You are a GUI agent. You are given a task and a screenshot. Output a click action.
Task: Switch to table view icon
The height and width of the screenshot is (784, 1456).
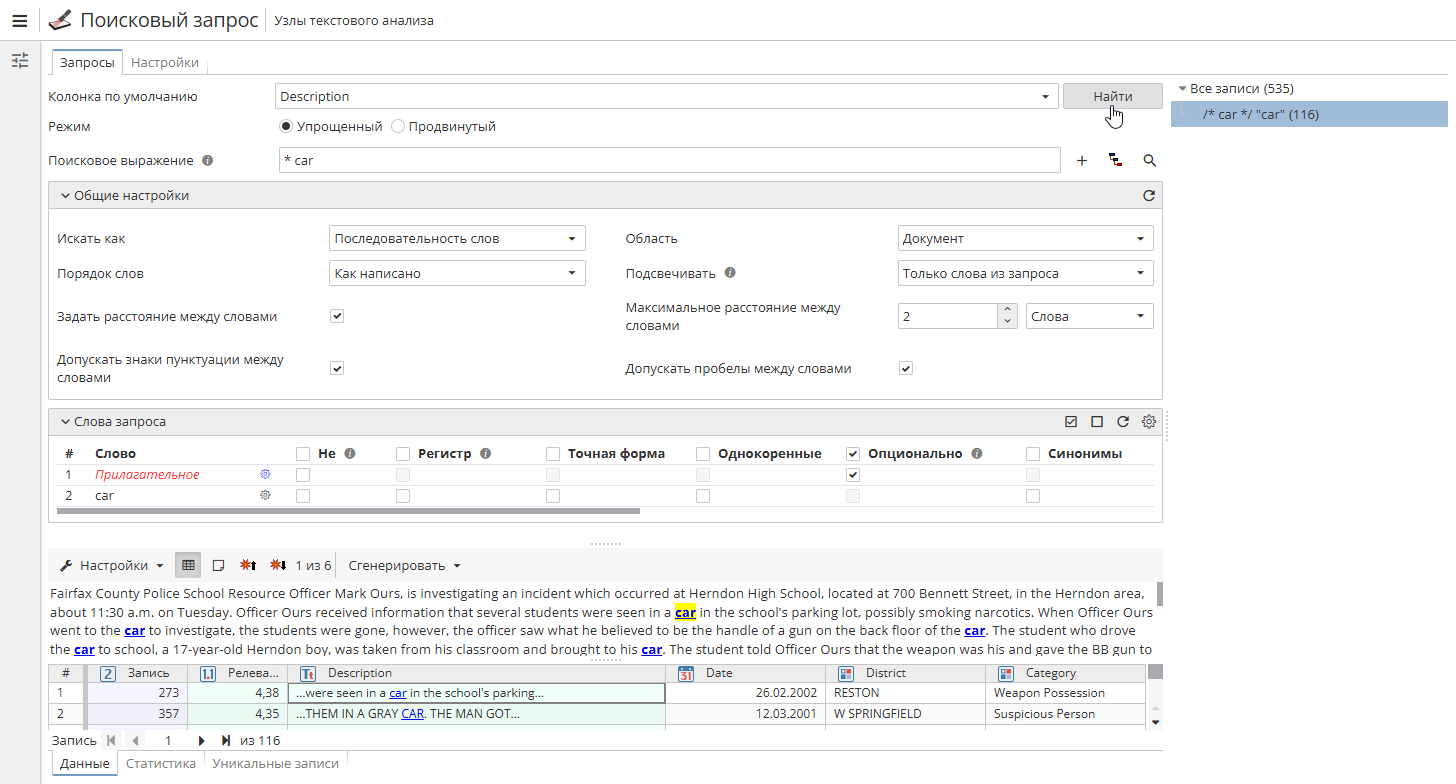tap(188, 565)
